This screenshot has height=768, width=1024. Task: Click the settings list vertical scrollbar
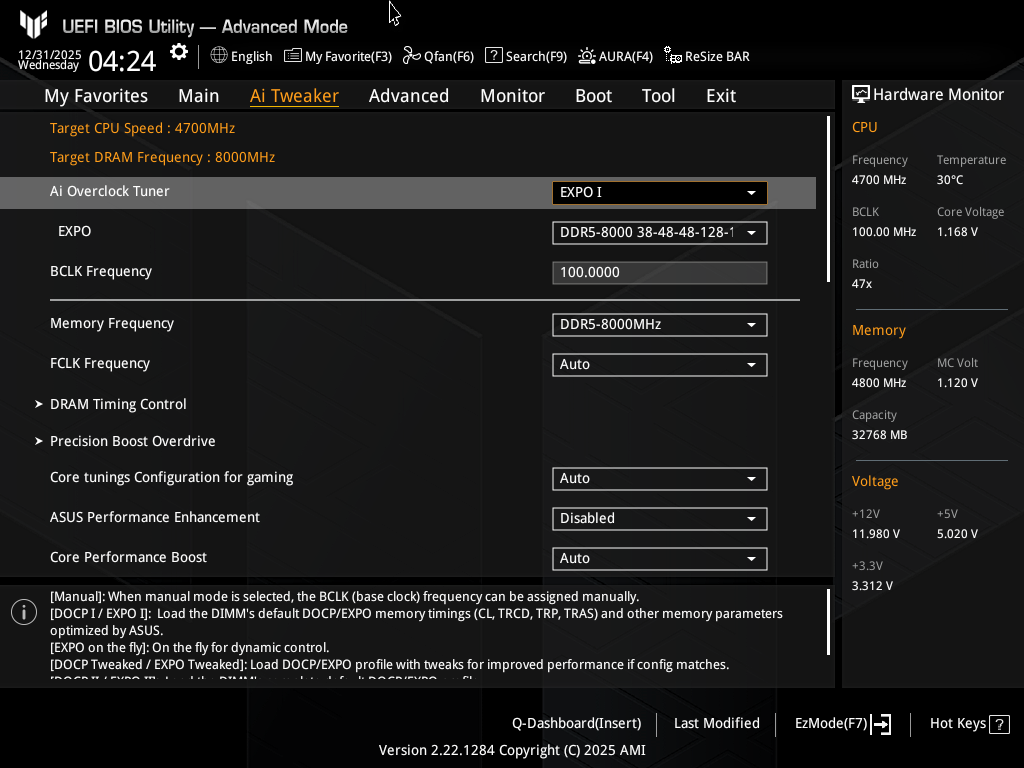(x=829, y=200)
